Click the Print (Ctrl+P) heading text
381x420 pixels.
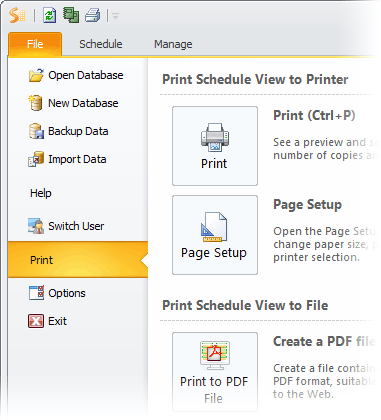(314, 115)
